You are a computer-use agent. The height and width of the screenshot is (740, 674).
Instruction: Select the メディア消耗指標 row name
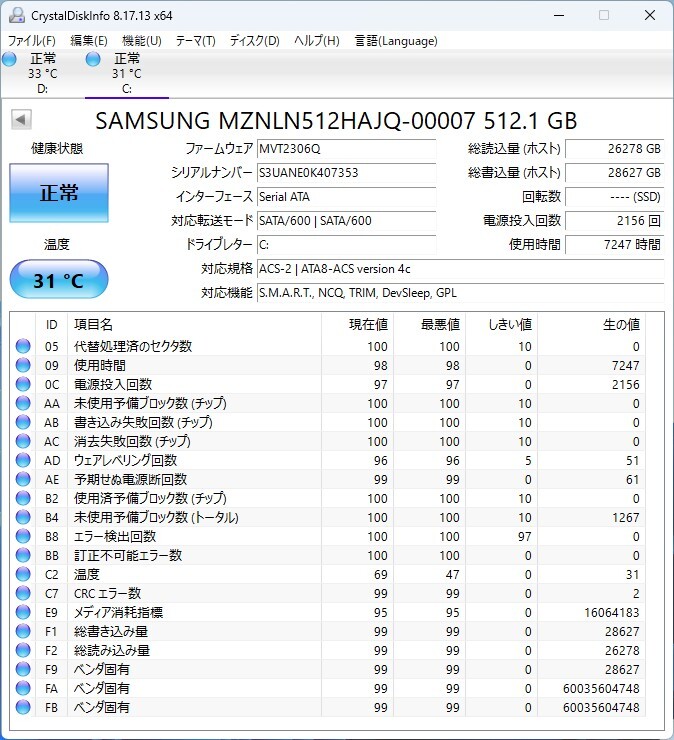coord(118,613)
